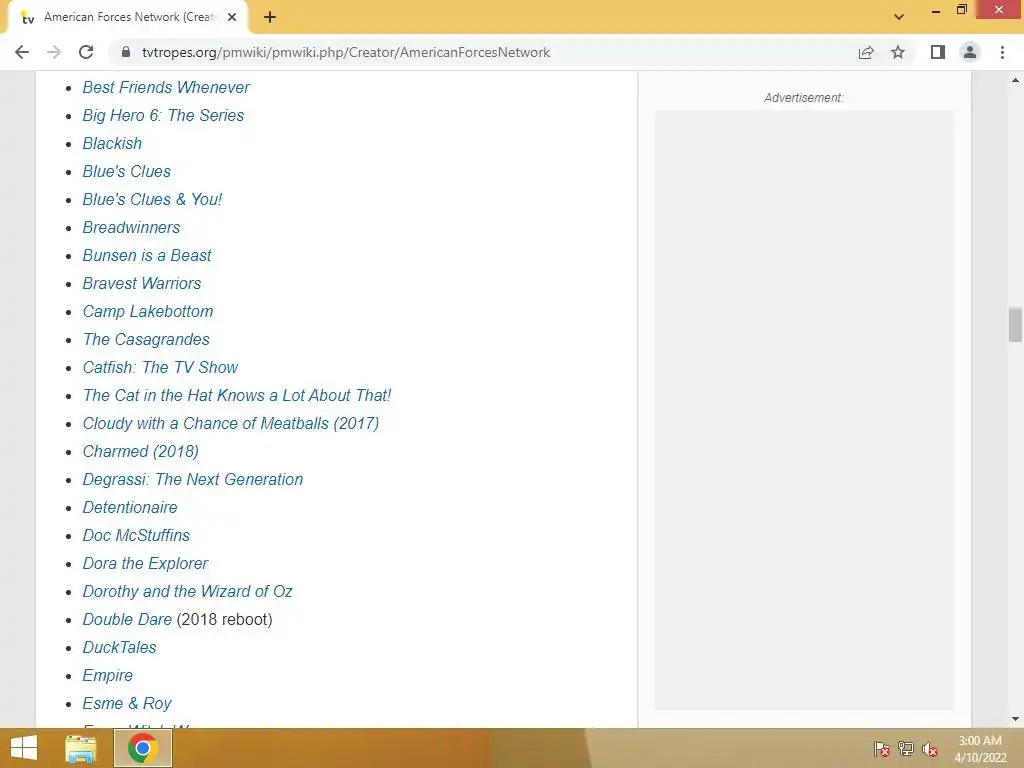Open Best Friends Whenever link
Screen dimensions: 1024x768
(166, 88)
